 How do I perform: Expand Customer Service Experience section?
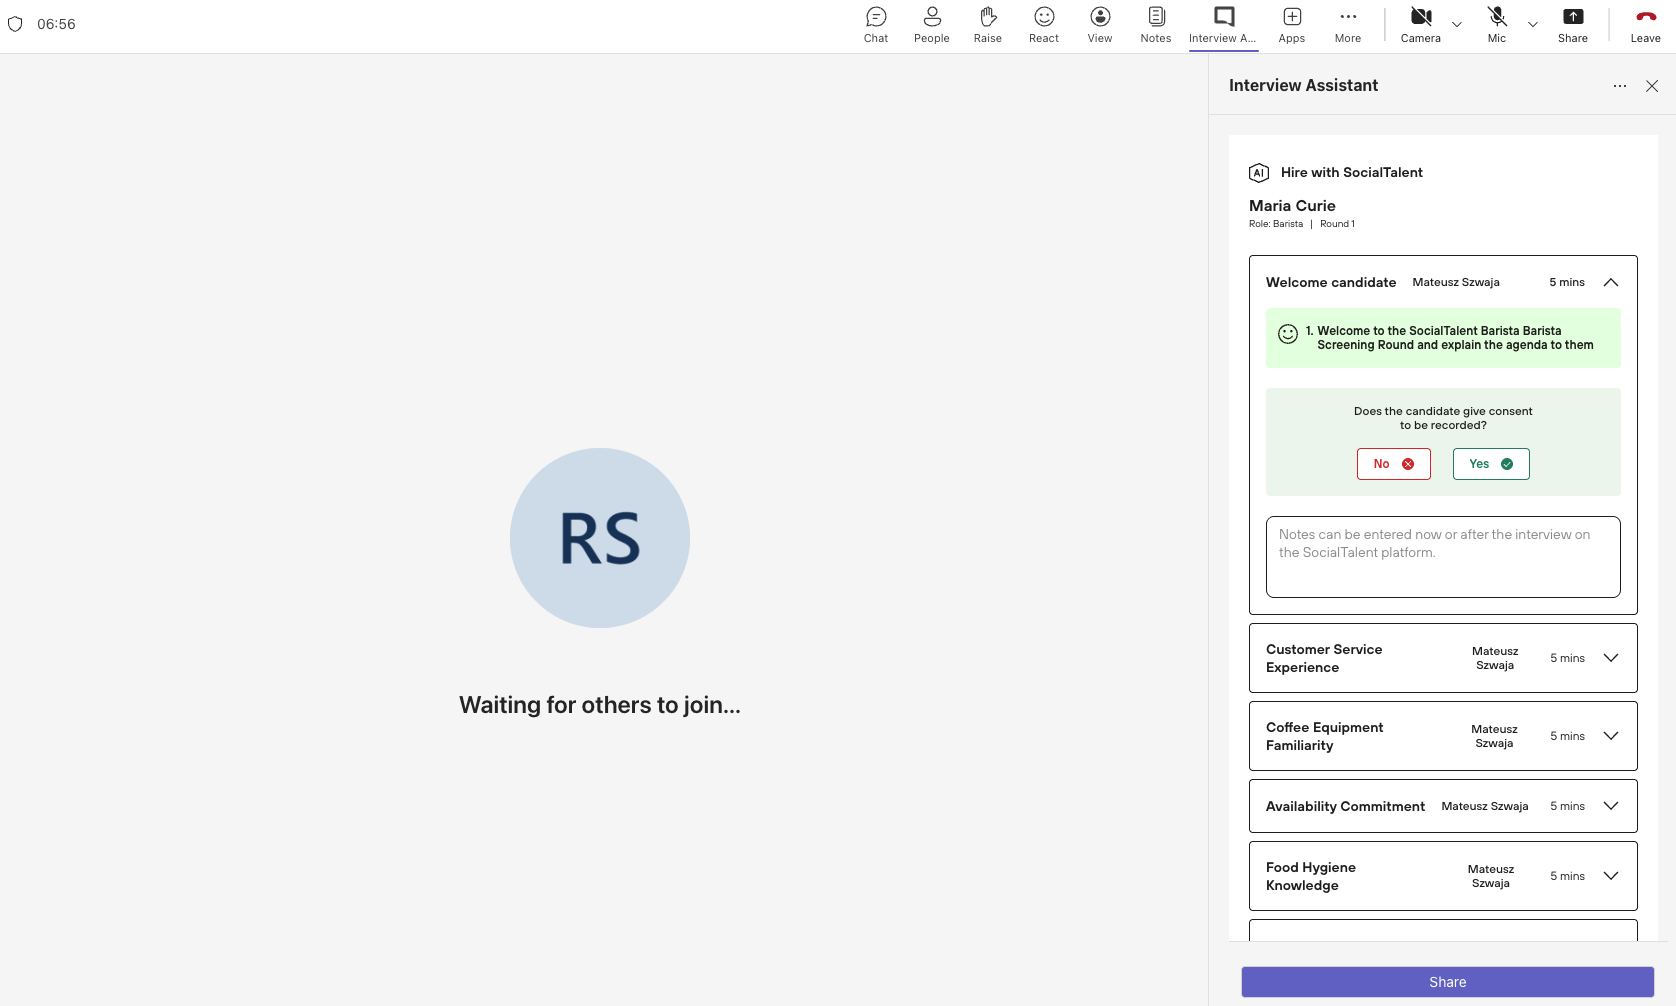click(1610, 658)
